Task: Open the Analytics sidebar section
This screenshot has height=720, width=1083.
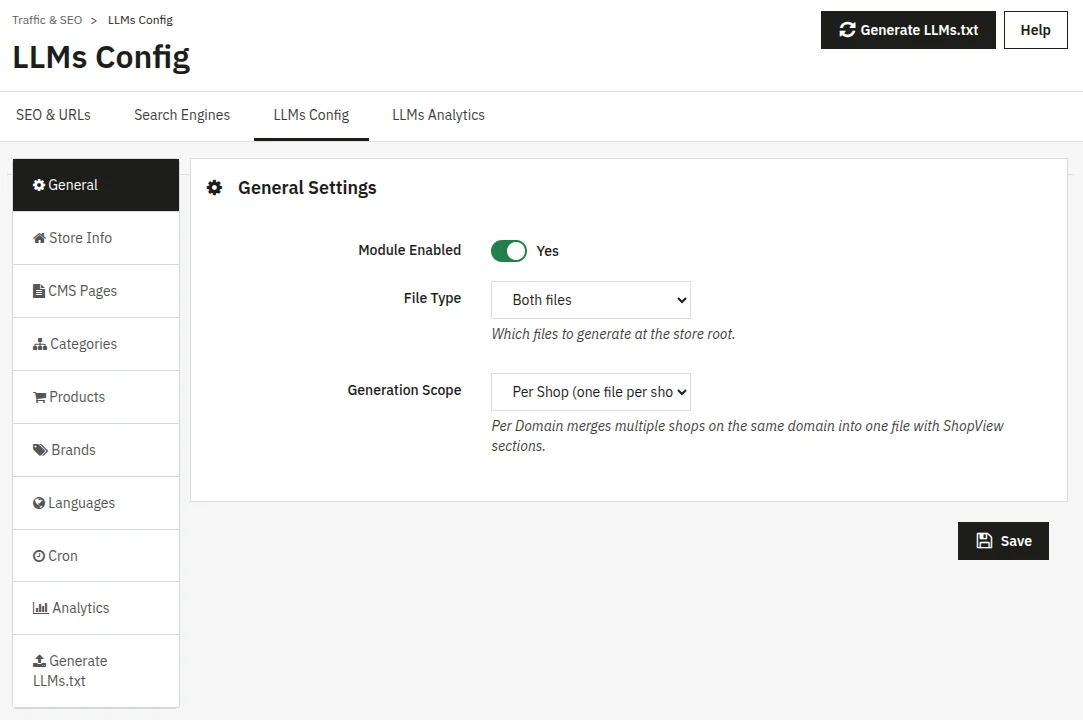Action: 96,608
